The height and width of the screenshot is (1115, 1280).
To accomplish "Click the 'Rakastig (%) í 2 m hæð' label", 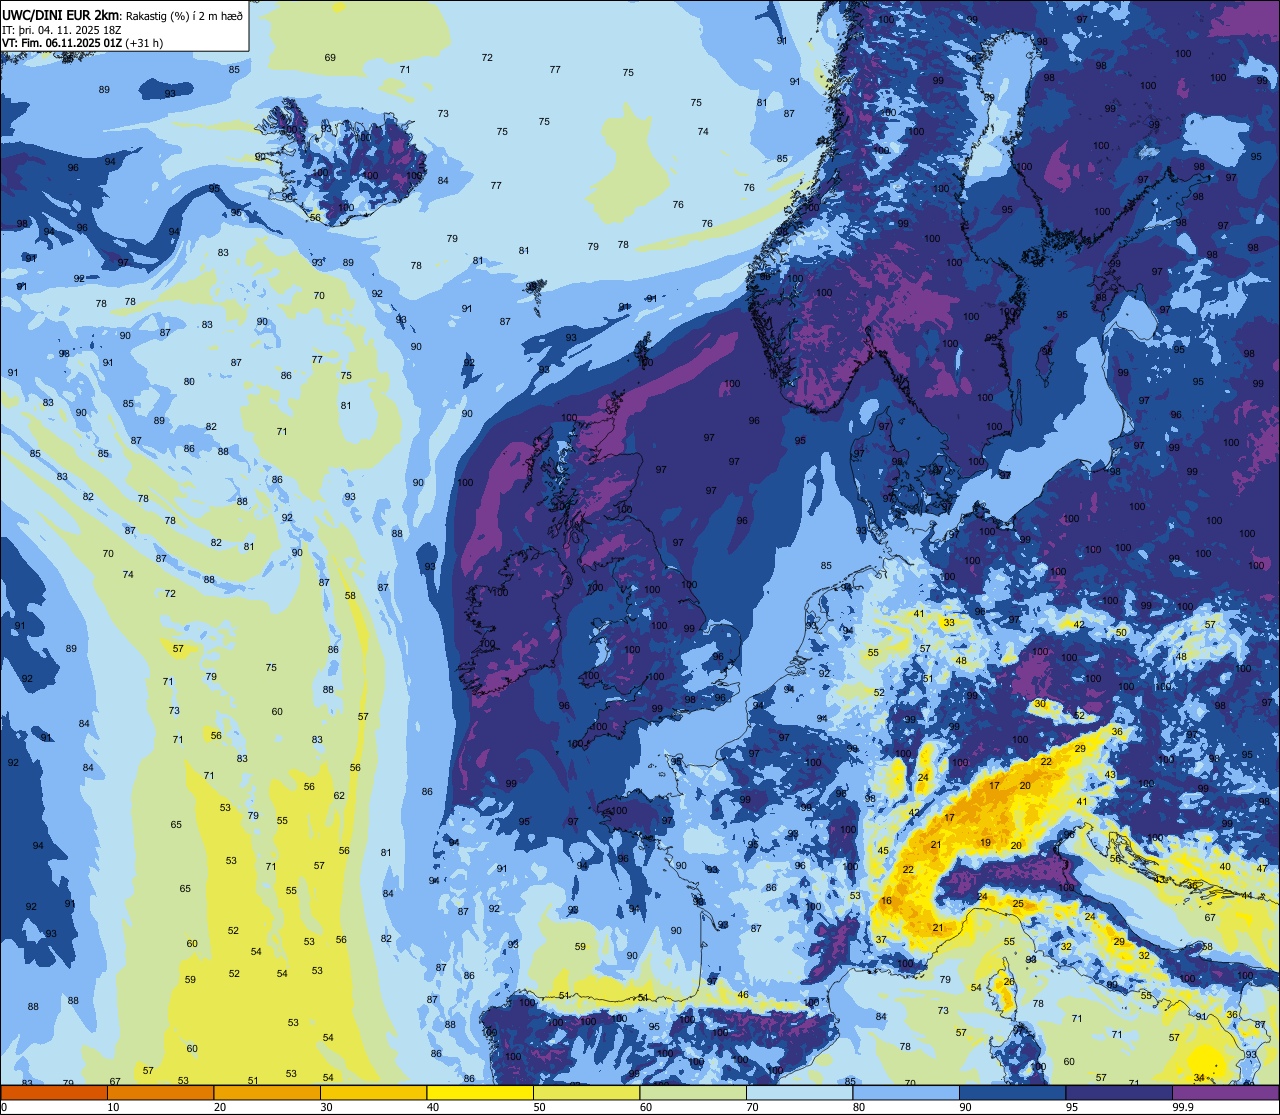I will tap(185, 15).
